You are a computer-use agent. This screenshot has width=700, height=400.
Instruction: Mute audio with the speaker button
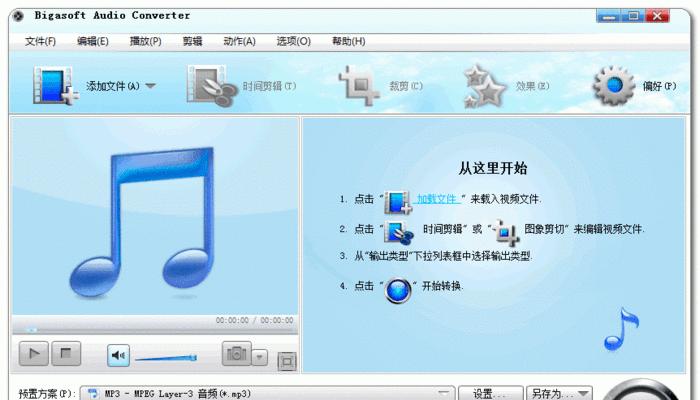click(x=118, y=355)
